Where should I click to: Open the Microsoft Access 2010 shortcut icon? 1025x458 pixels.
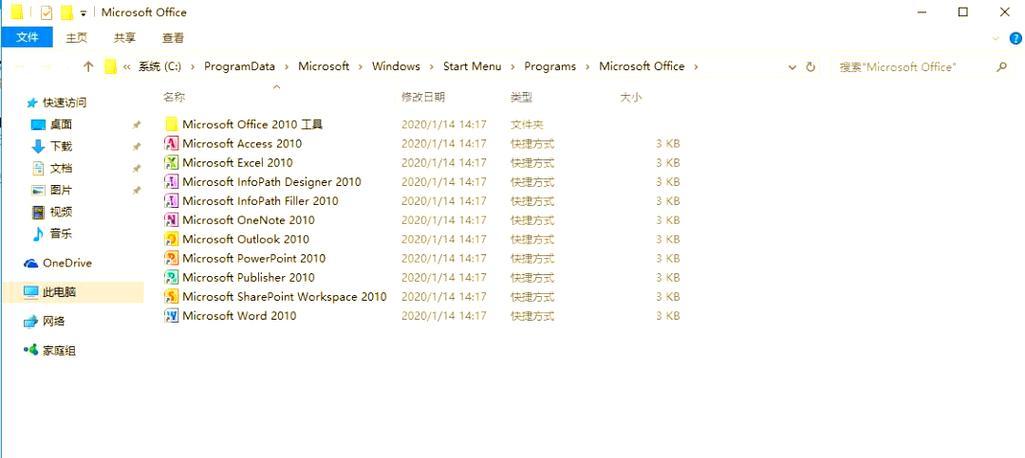pyautogui.click(x=171, y=144)
